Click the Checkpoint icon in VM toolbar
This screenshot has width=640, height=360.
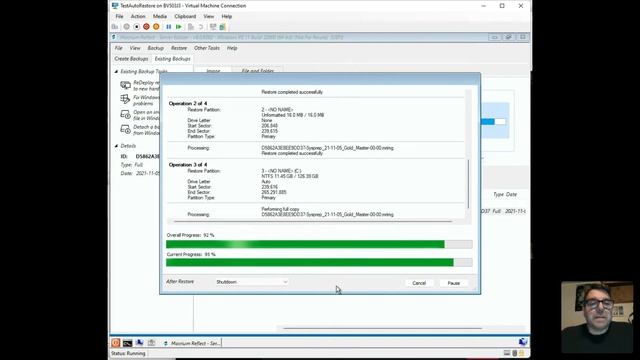(x=191, y=27)
